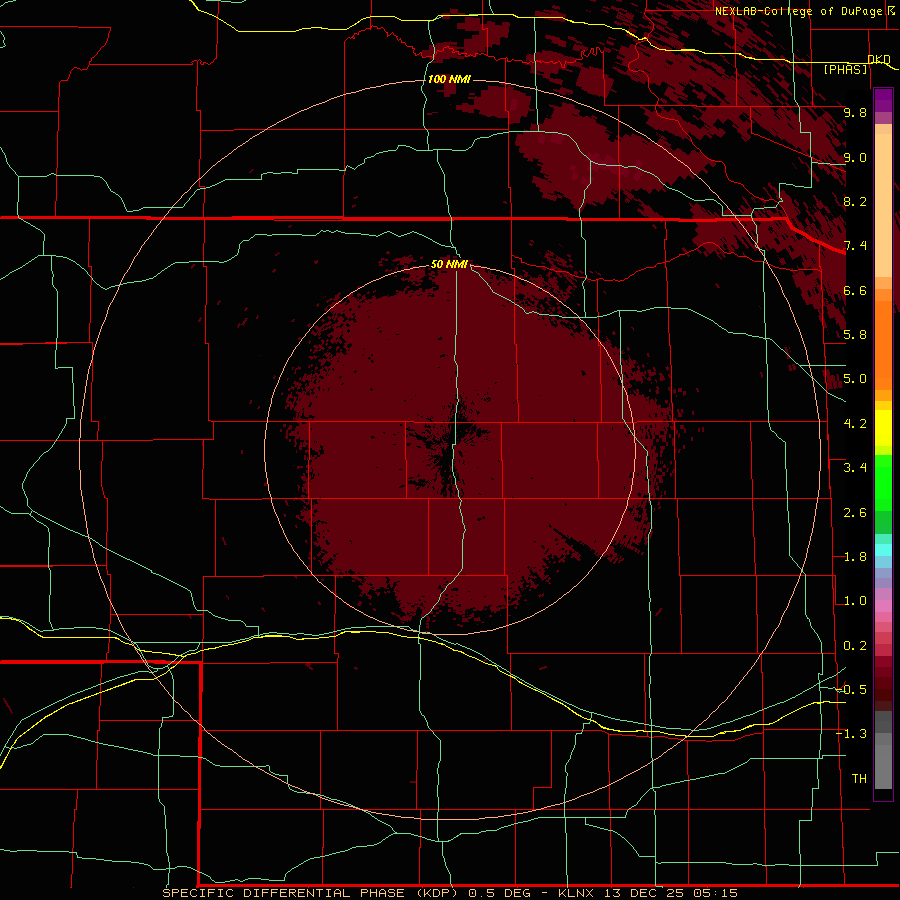Click the radar site at the rings' center
Image resolution: width=900 pixels, height=900 pixels.
coord(449,450)
